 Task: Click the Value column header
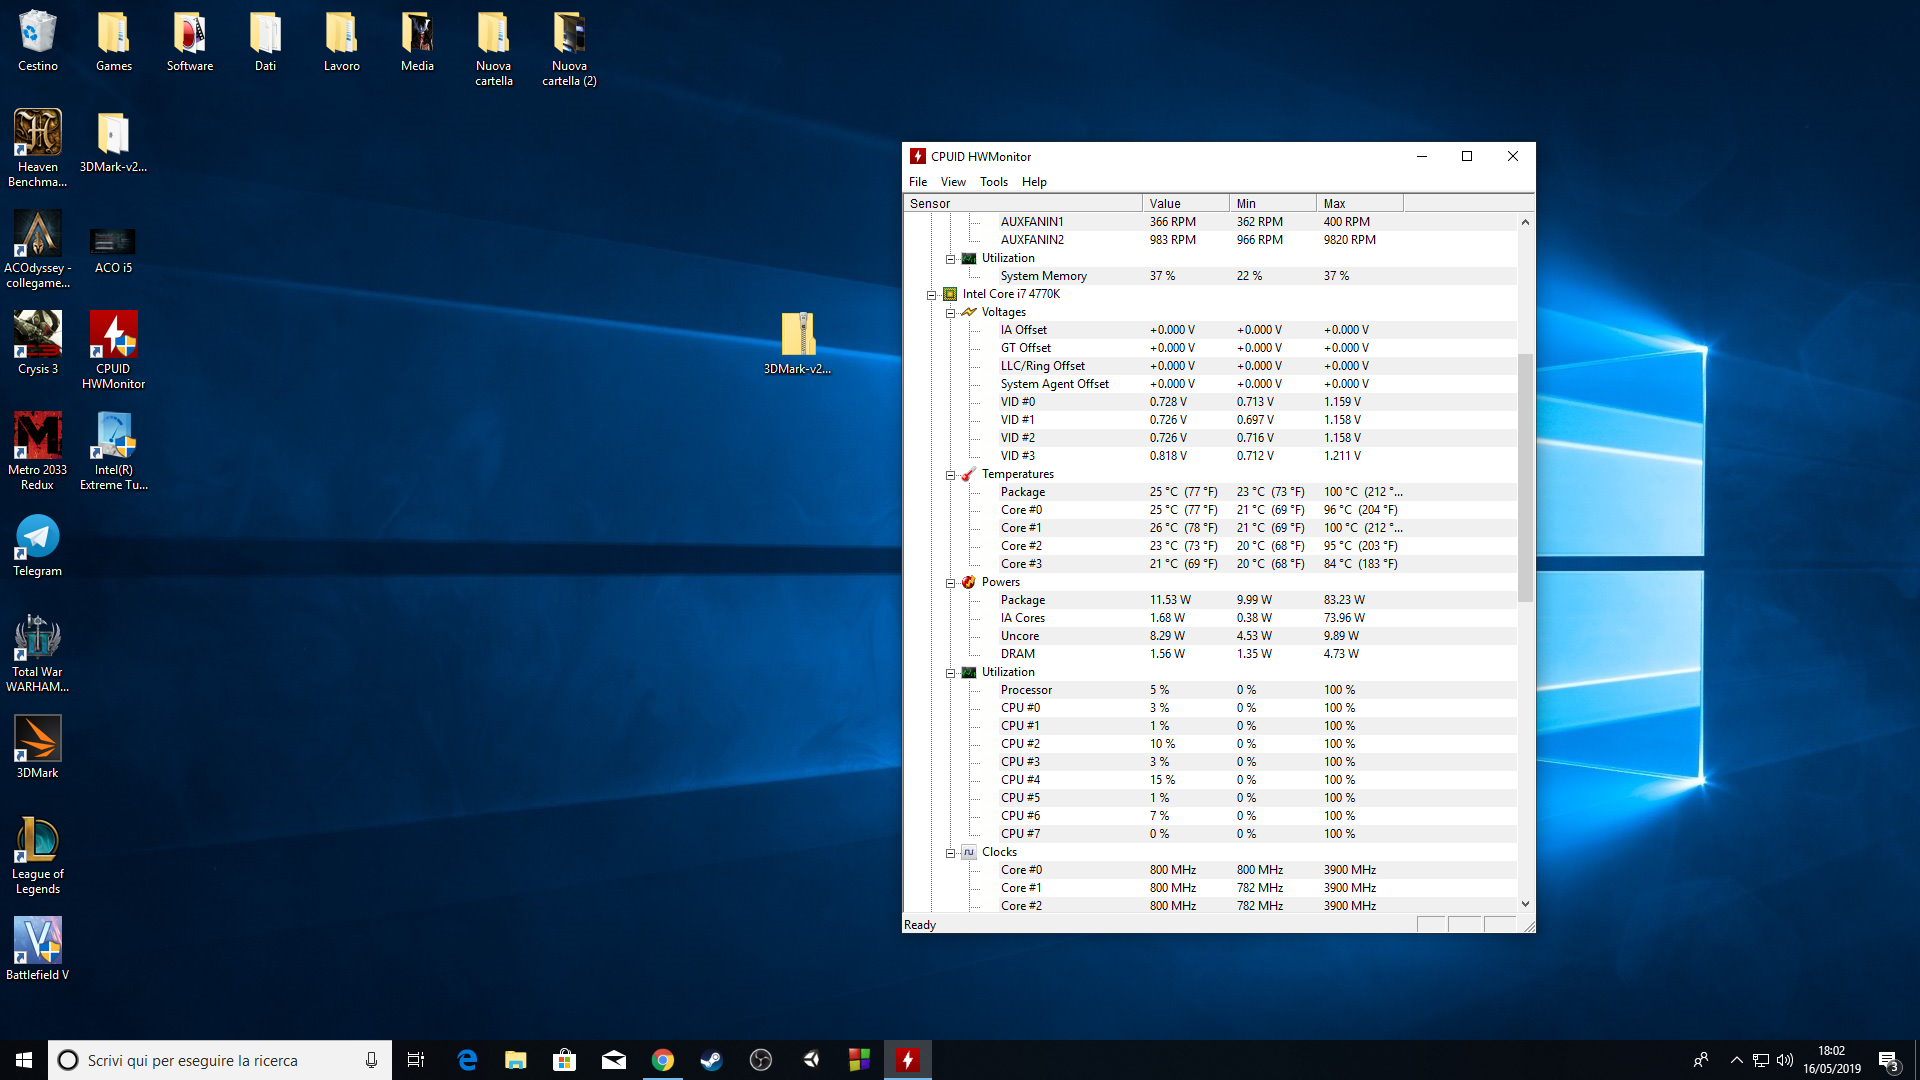[1186, 203]
